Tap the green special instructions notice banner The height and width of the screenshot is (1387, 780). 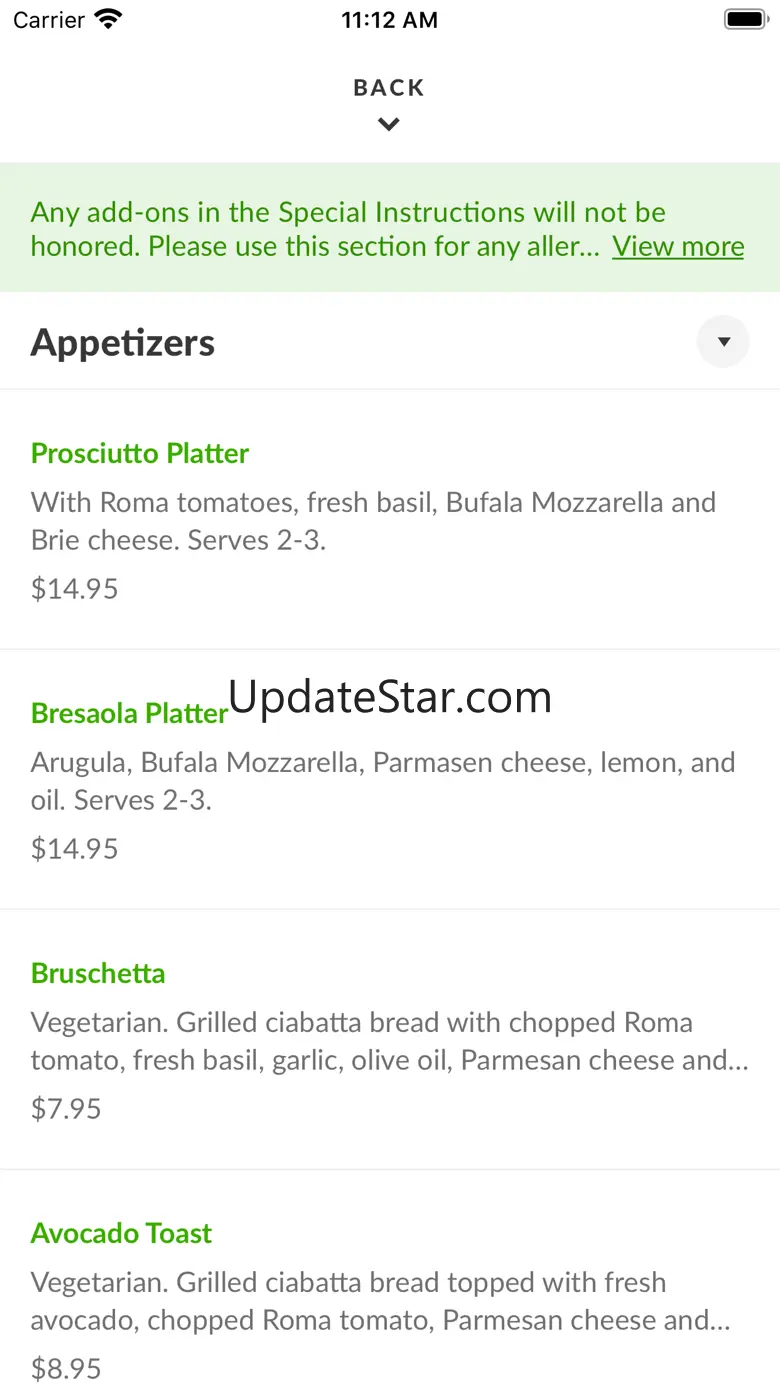(x=390, y=228)
